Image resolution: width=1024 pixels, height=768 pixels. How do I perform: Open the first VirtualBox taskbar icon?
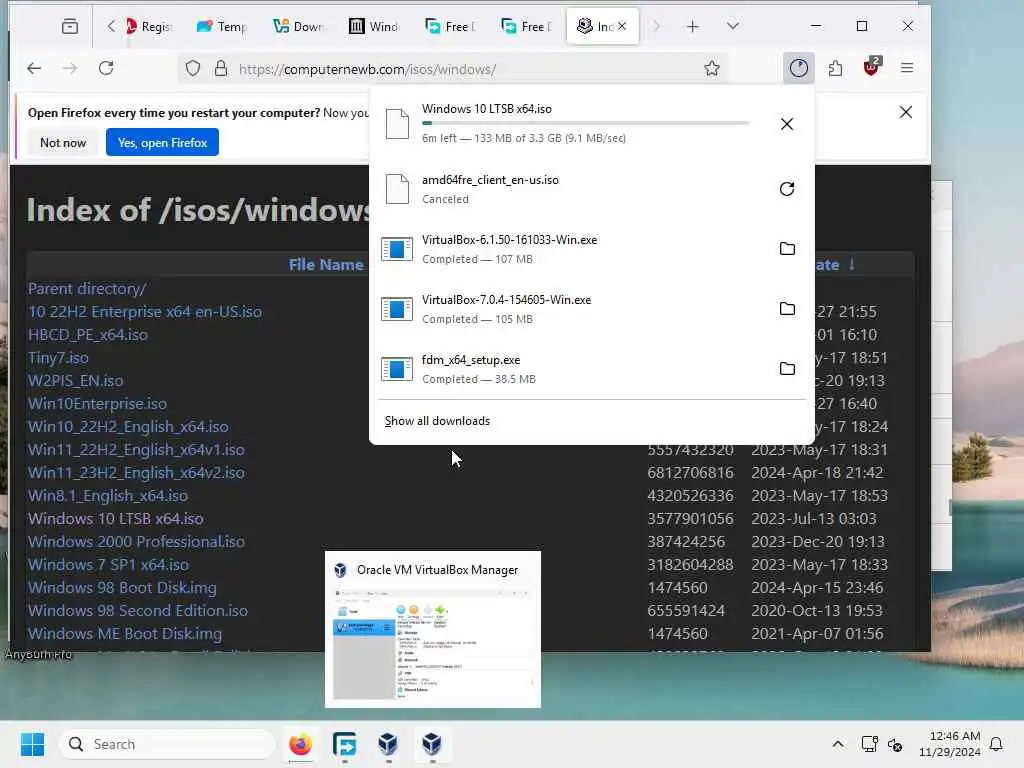click(388, 744)
